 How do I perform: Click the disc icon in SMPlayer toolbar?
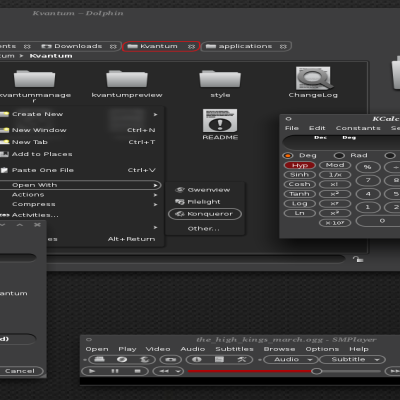coord(122,360)
